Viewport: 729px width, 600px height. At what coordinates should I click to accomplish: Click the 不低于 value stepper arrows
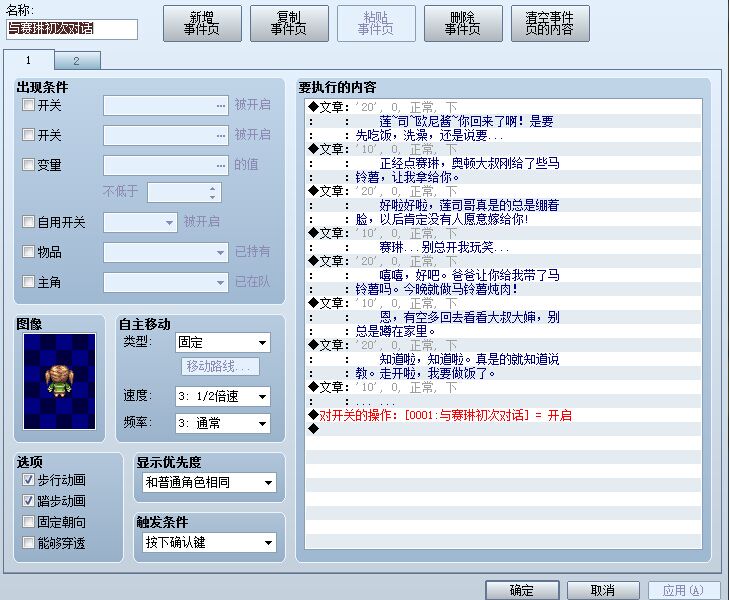212,192
